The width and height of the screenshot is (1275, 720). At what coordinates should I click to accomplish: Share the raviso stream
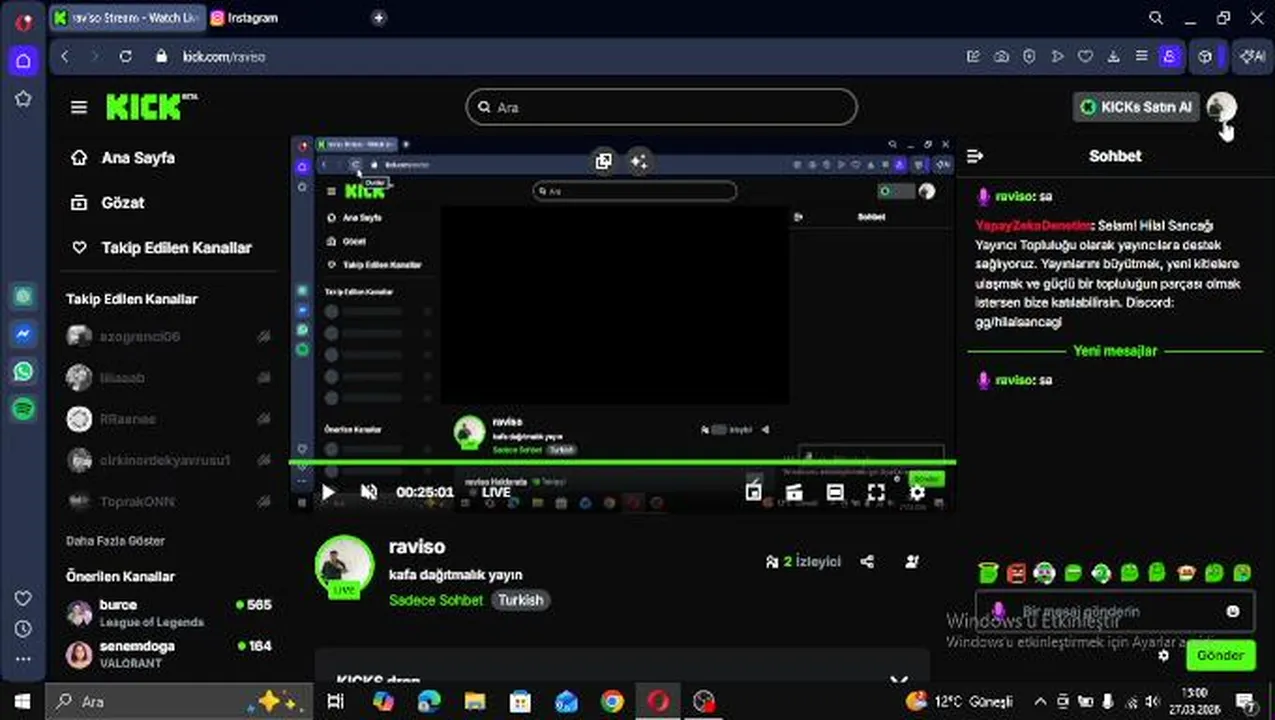coord(867,562)
